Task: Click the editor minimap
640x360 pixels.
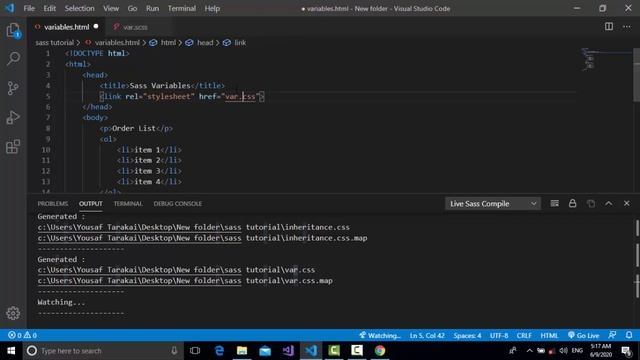Action: 606,60
